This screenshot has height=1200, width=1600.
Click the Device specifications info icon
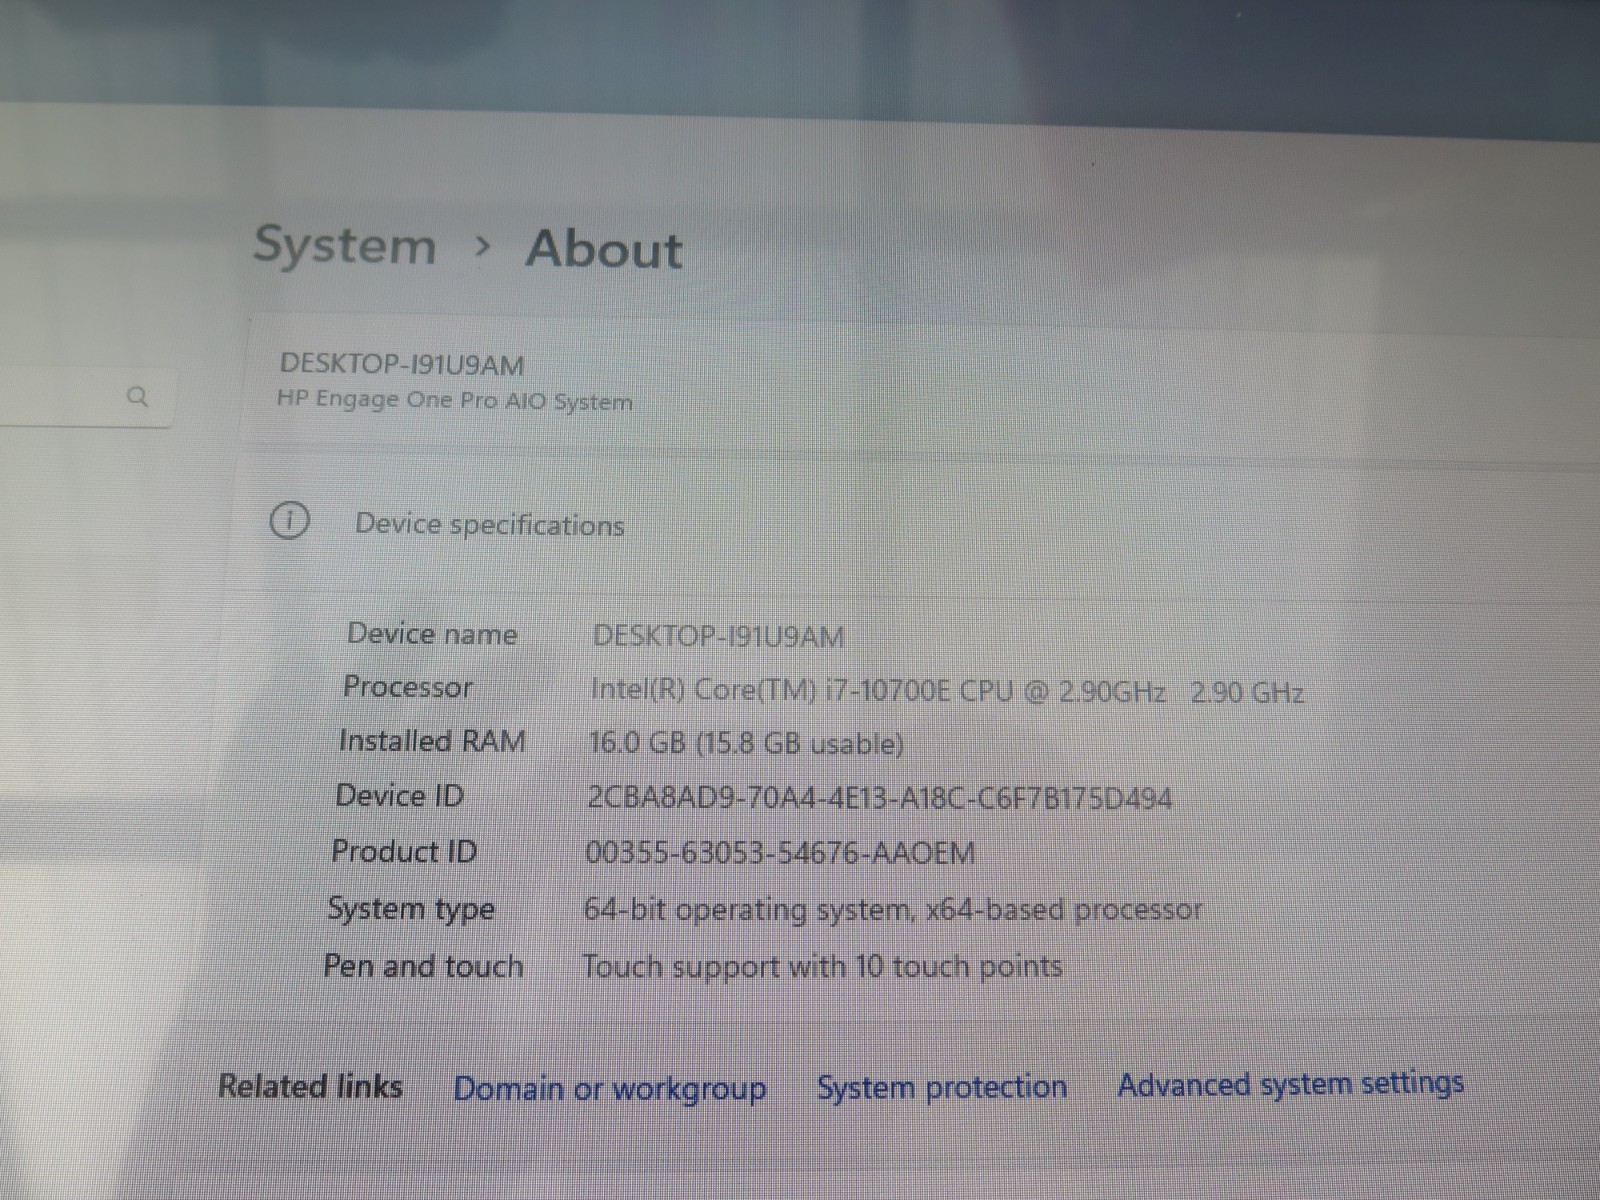[290, 521]
